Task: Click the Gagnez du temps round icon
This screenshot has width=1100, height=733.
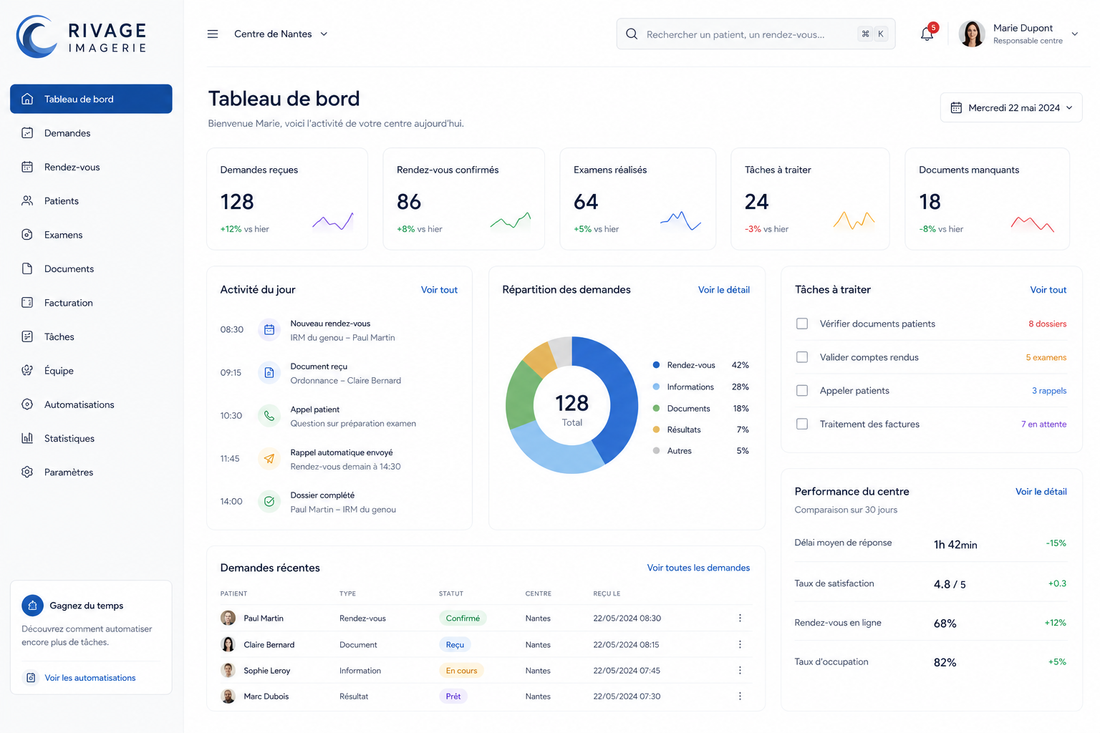Action: 32,605
